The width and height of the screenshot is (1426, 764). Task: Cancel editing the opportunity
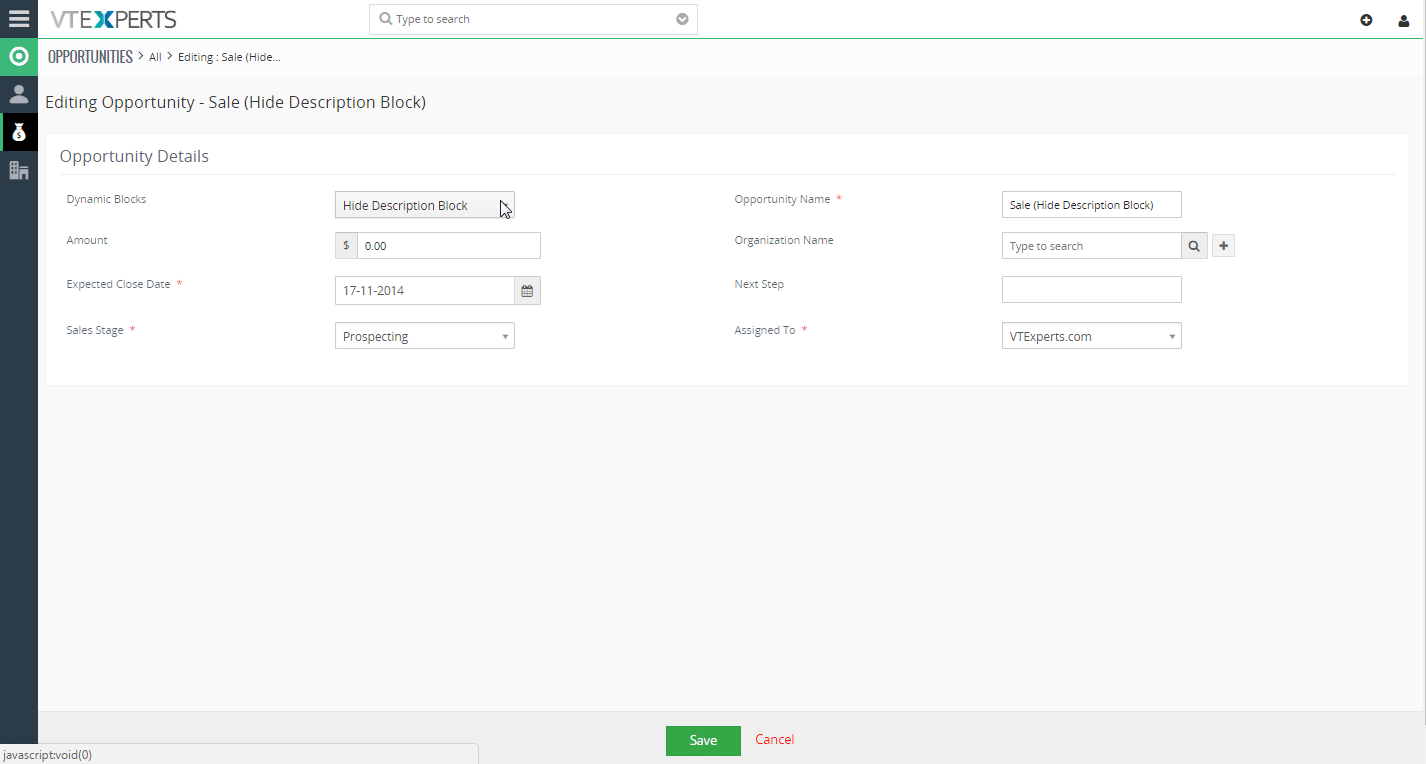coord(775,740)
